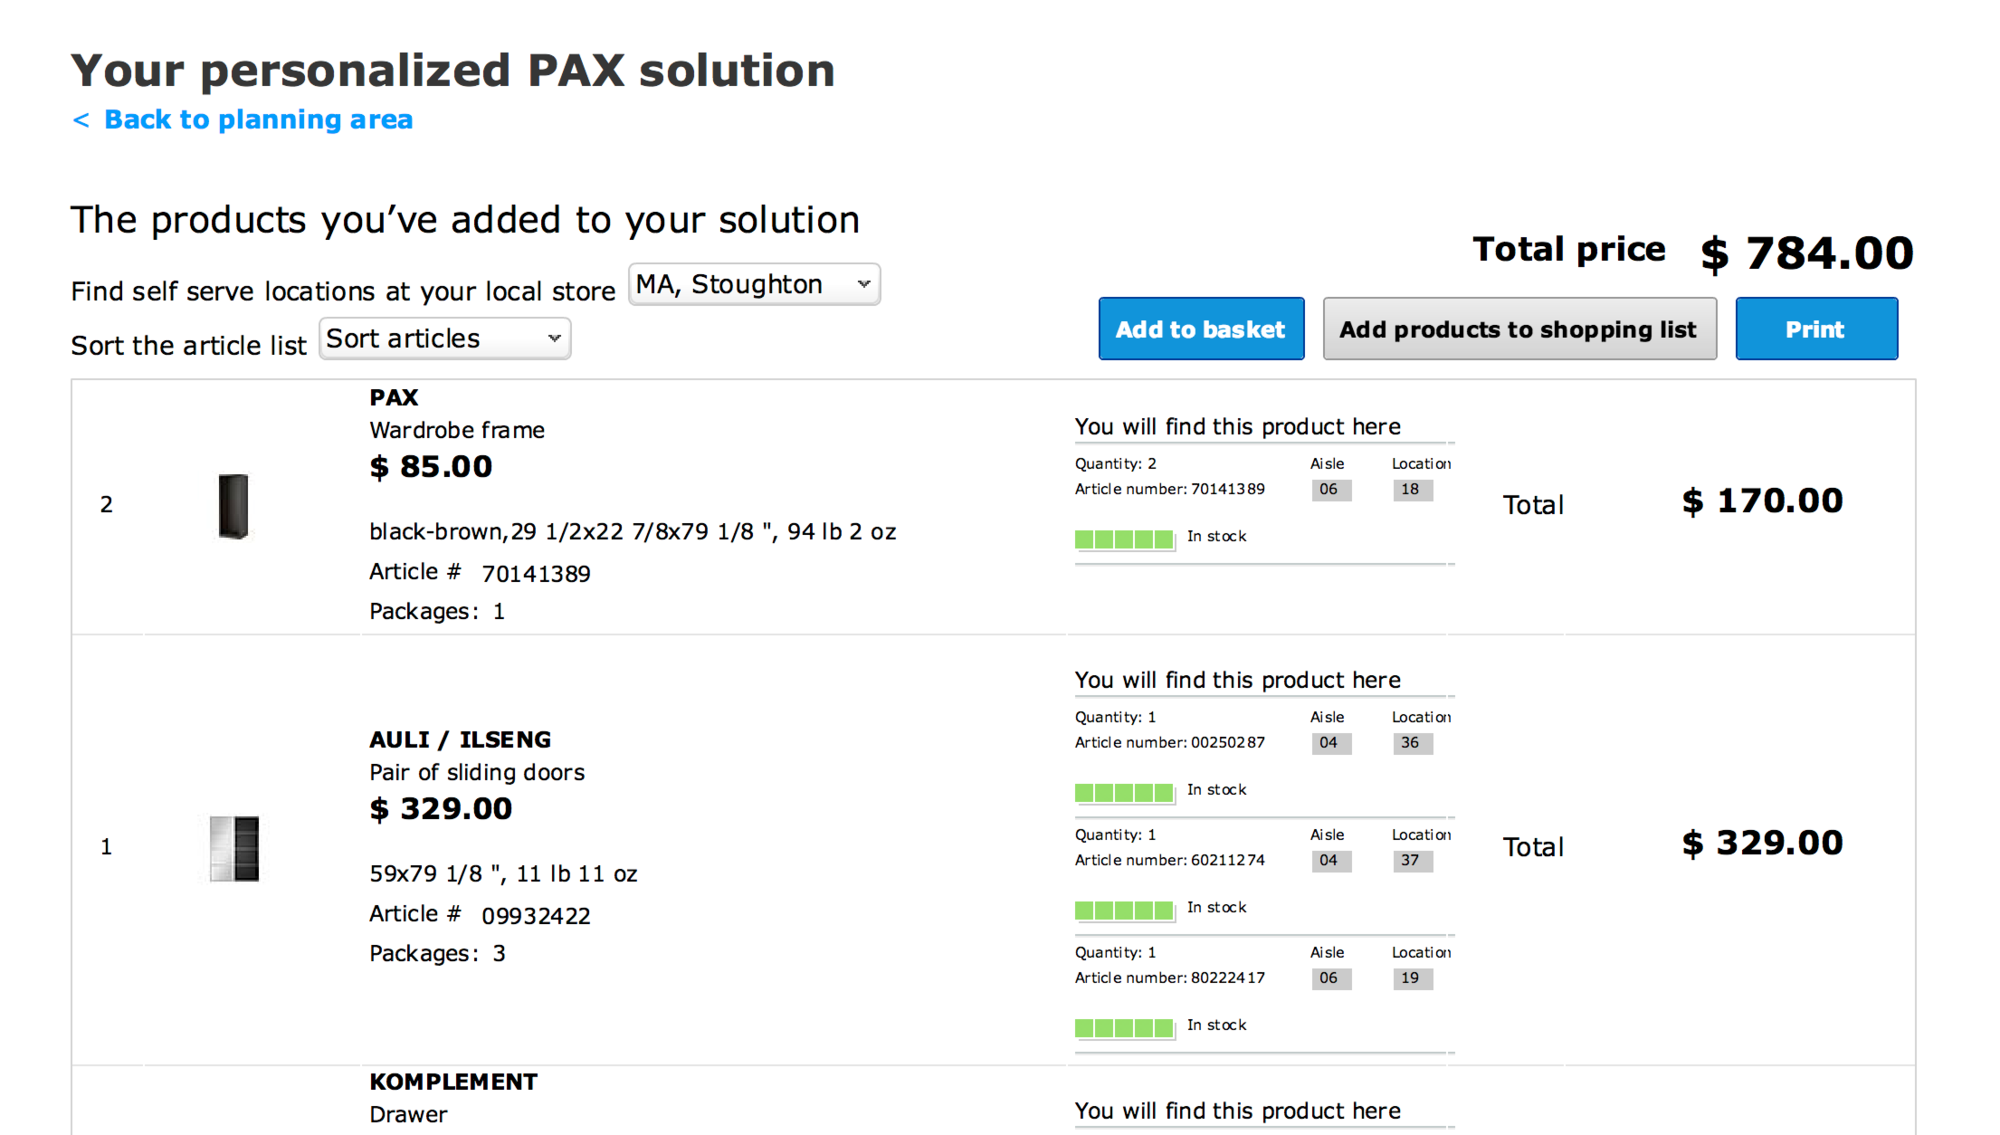Screen dimensions: 2000x1135
Task: Click Add products to shopping list
Action: click(1518, 329)
